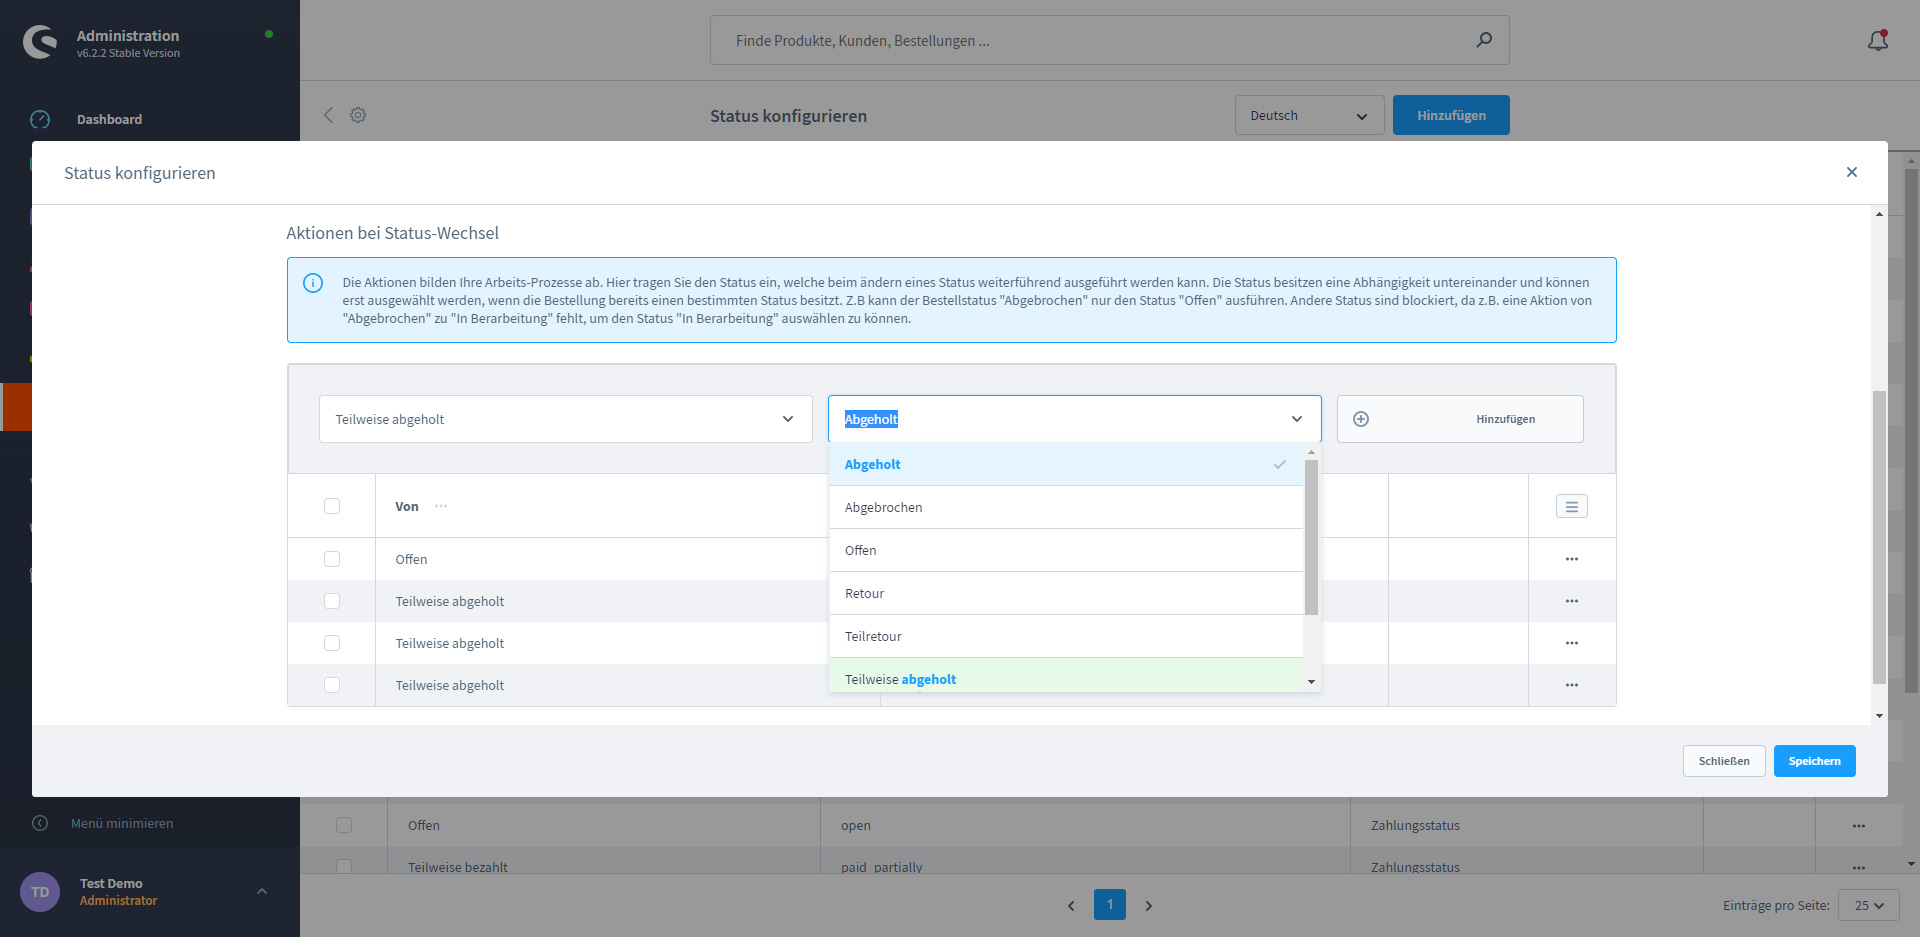The height and width of the screenshot is (937, 1920).
Task: Open the grid column settings list icon
Action: (x=1572, y=507)
